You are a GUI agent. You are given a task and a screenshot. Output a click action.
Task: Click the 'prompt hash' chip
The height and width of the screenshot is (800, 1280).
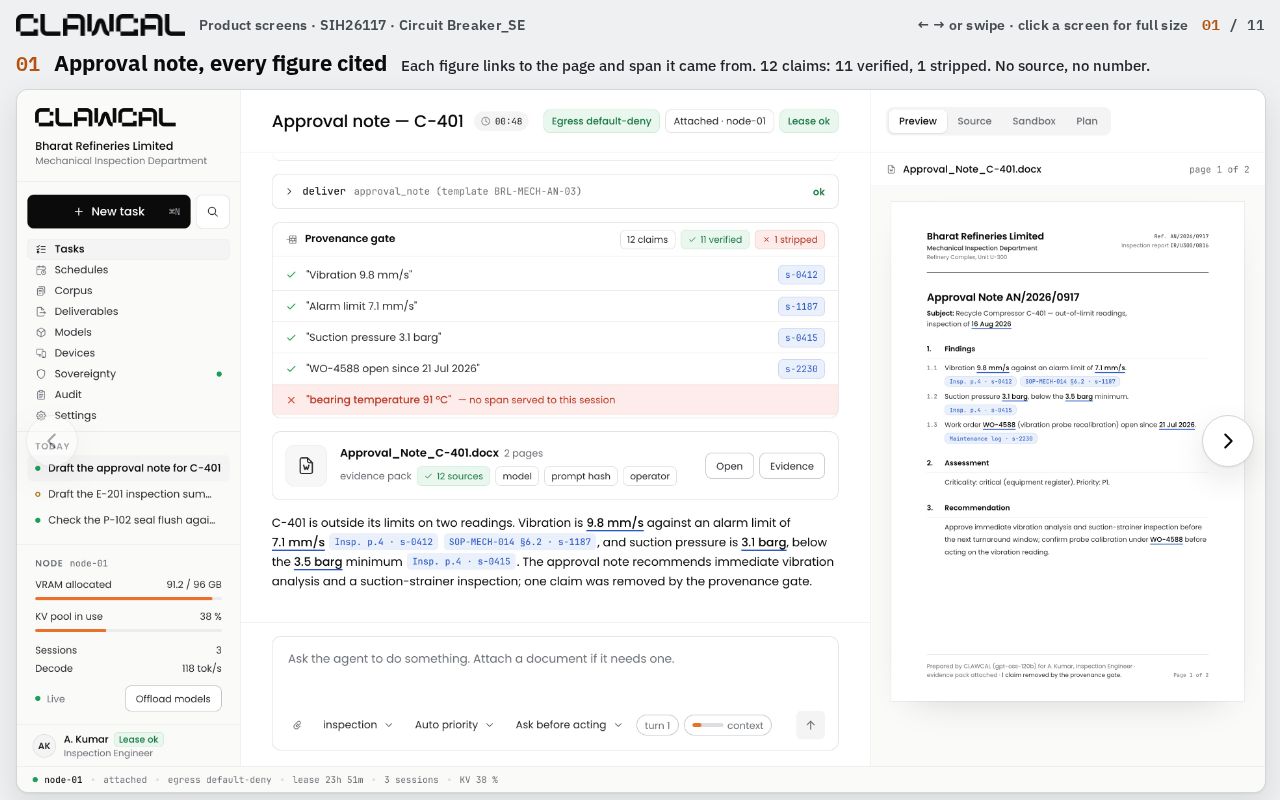(581, 476)
